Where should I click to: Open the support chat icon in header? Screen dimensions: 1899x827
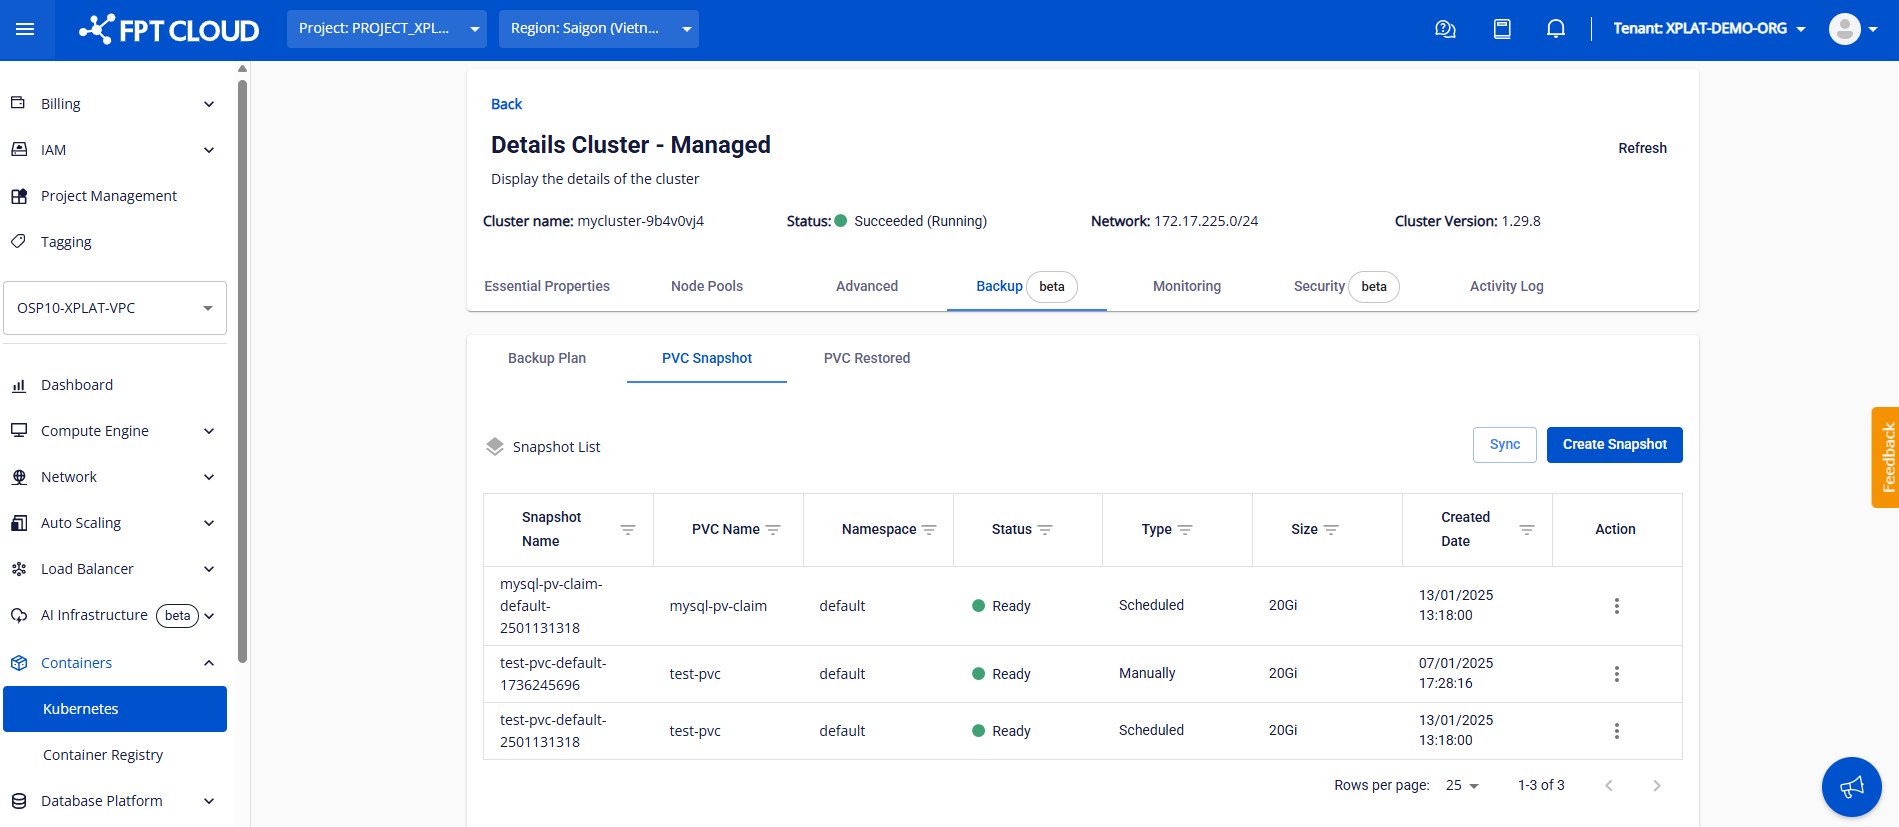click(x=1445, y=29)
